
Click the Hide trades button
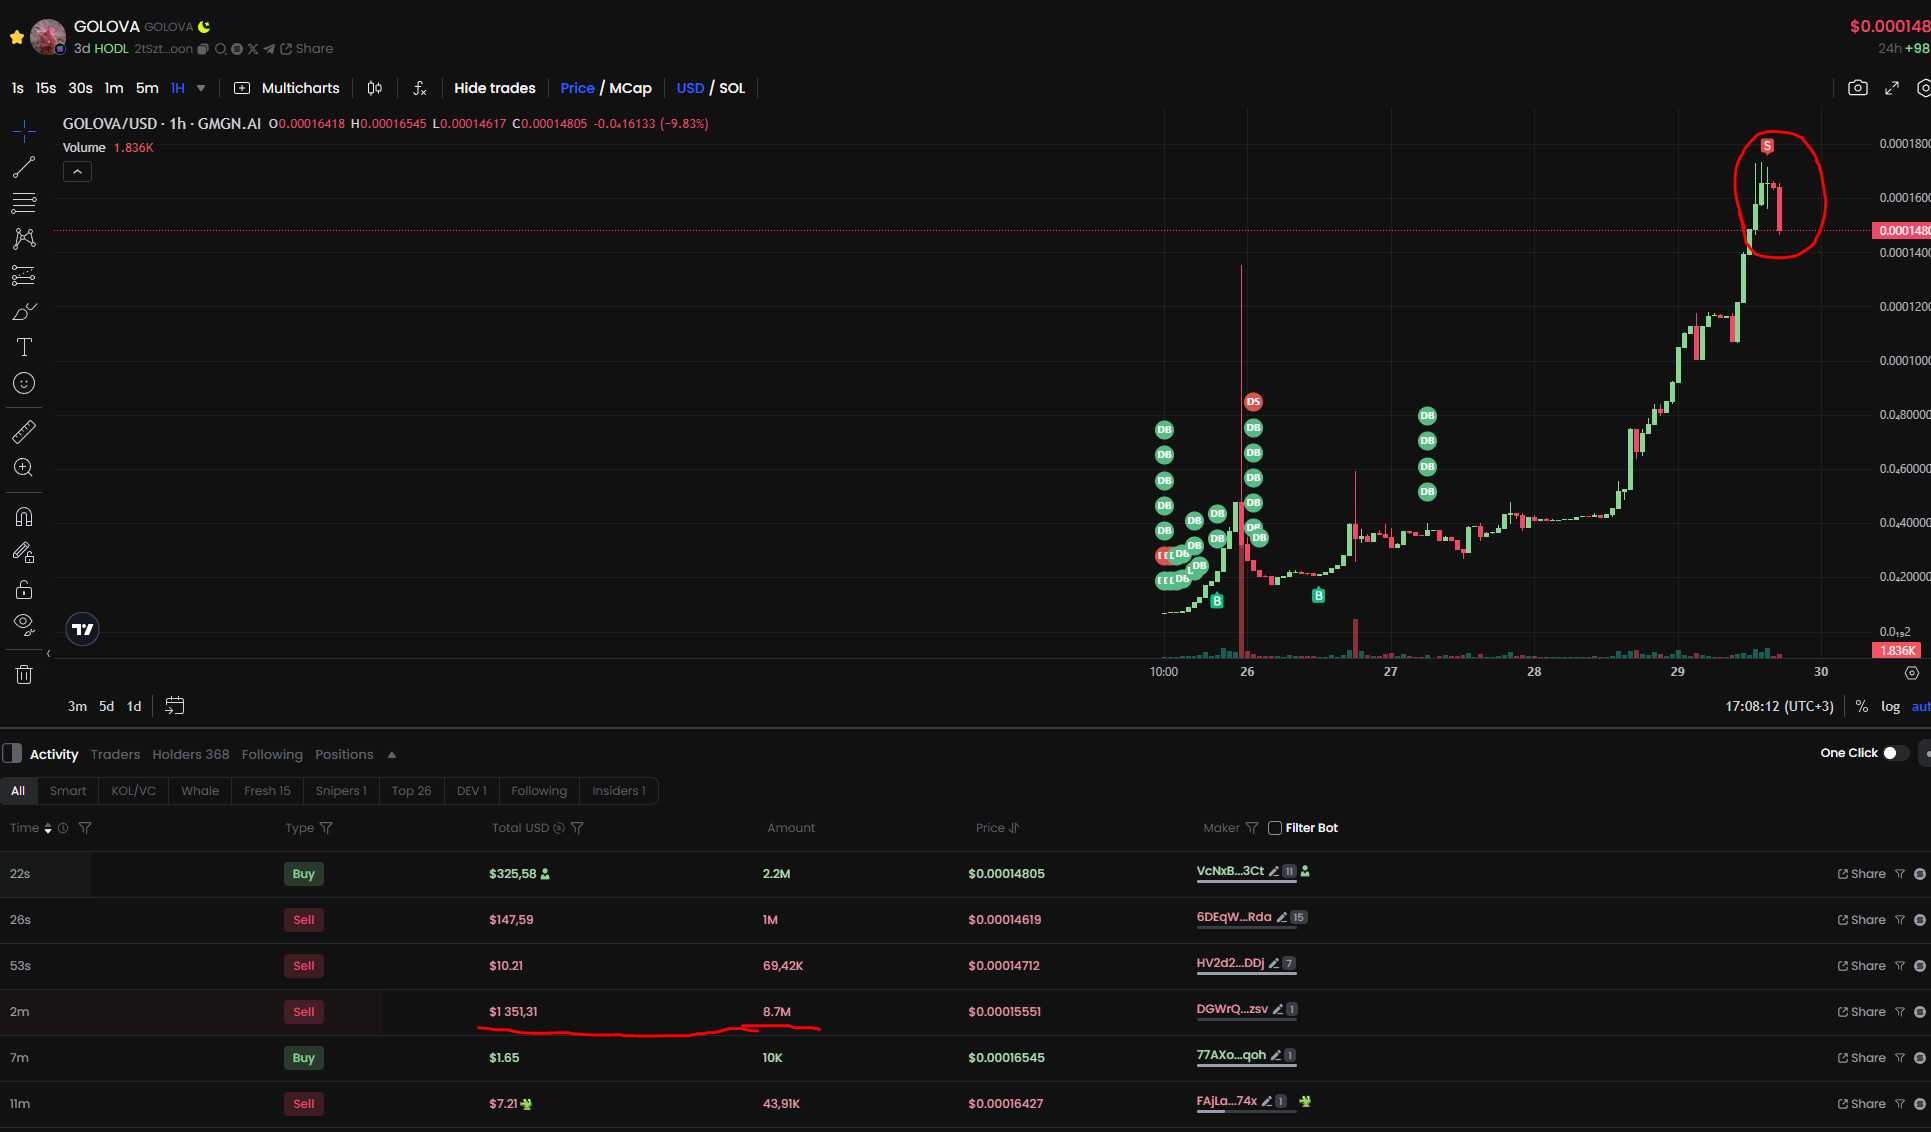(x=494, y=88)
